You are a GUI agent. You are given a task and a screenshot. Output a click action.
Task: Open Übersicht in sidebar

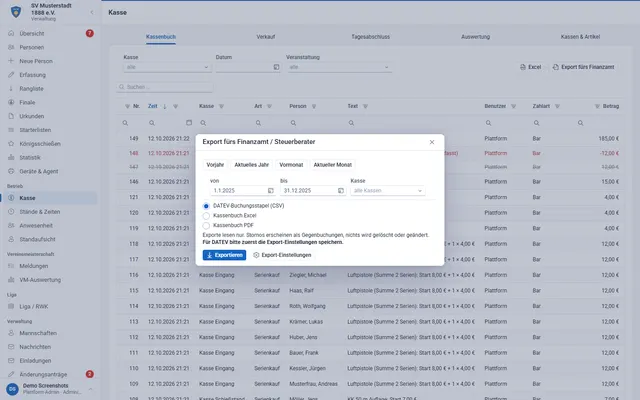[x=49, y=33]
